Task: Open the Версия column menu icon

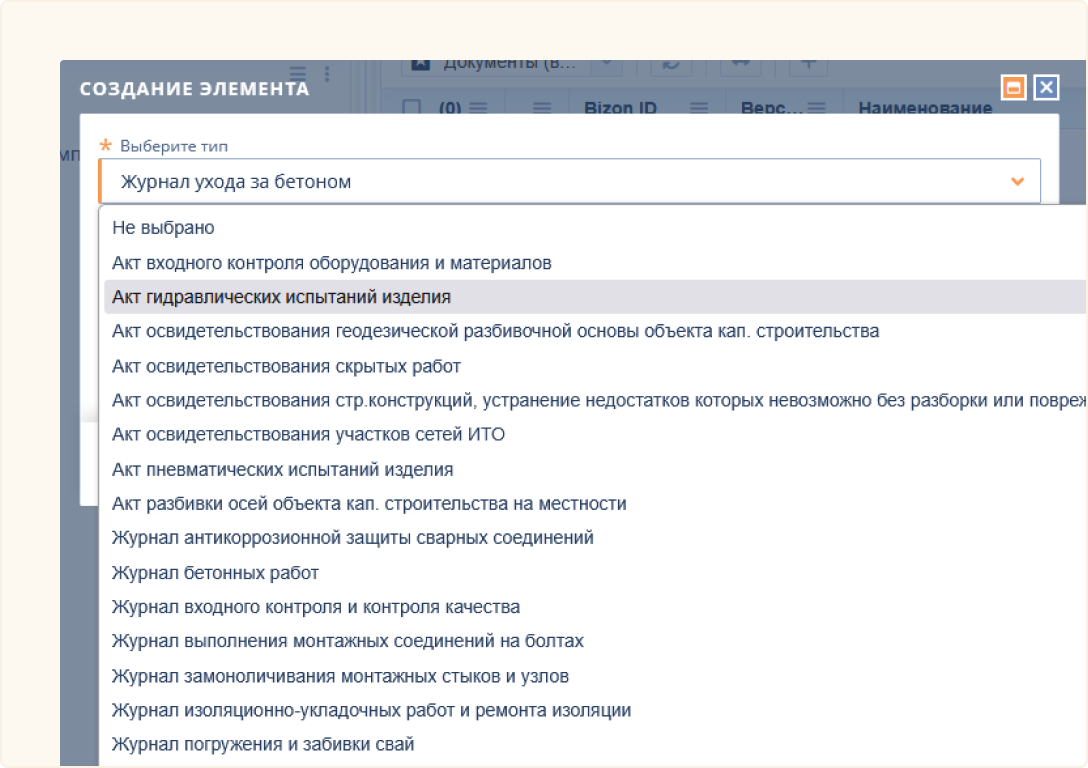Action: (817, 105)
